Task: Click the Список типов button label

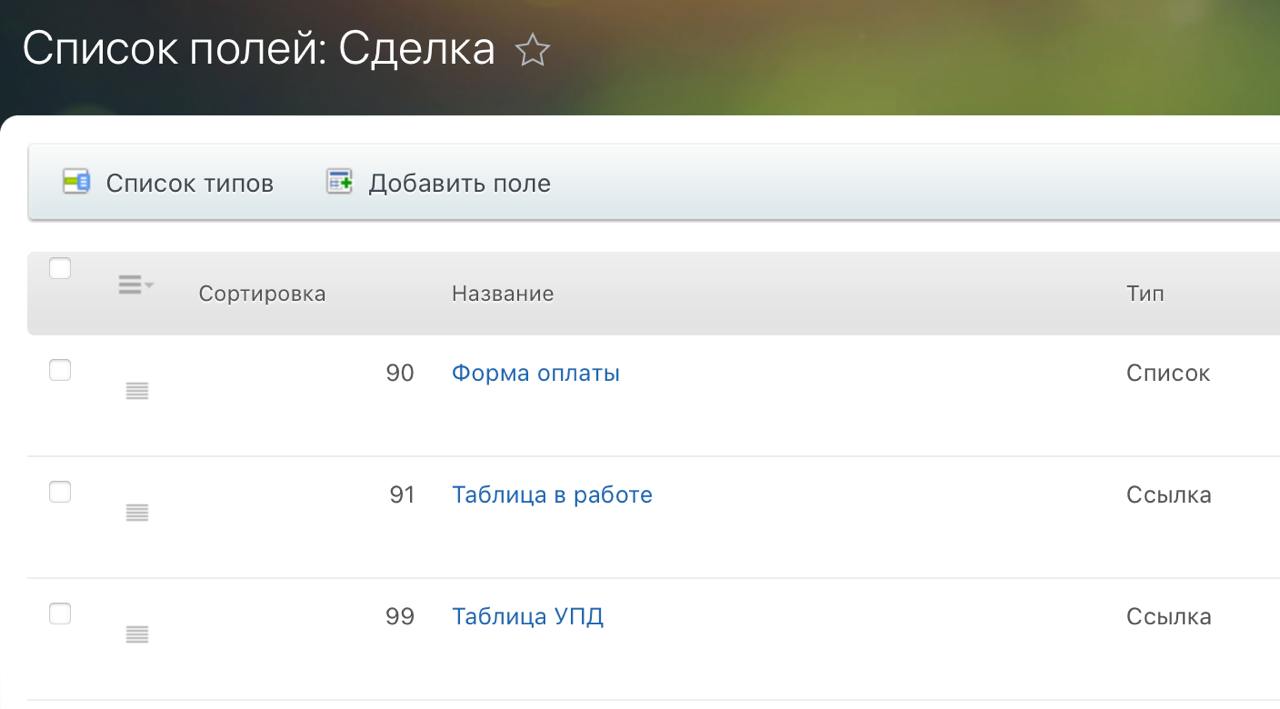Action: [189, 184]
